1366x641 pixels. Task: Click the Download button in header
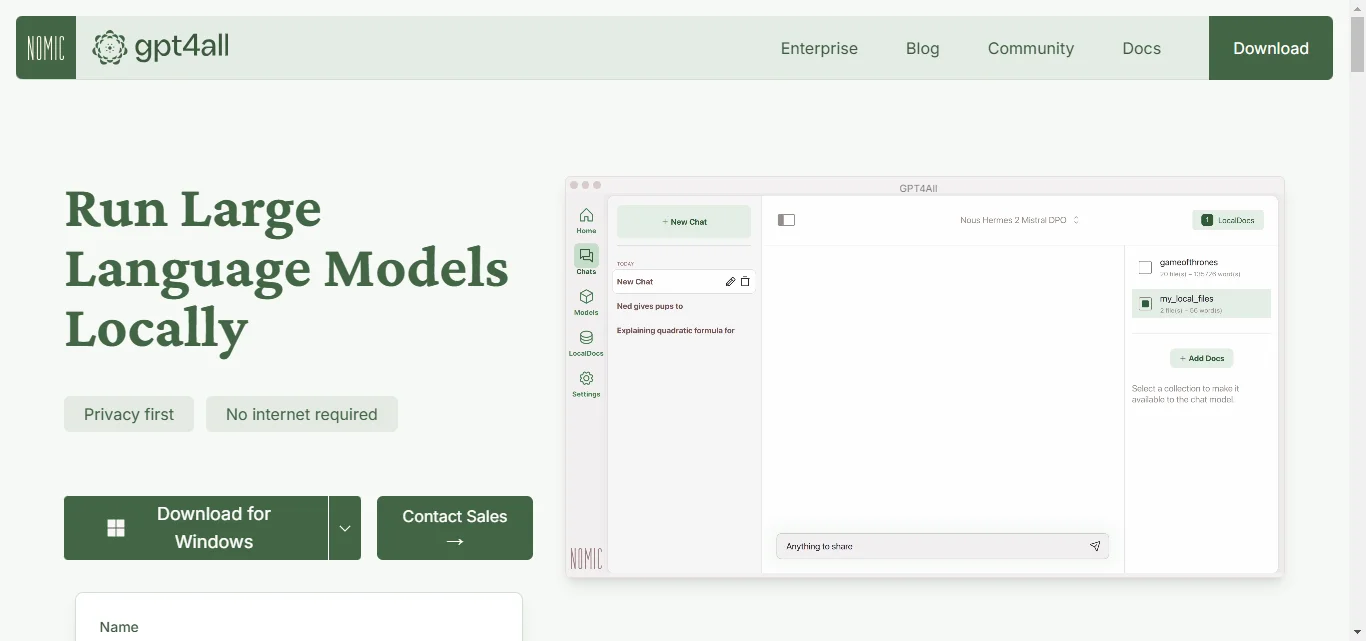point(1270,48)
